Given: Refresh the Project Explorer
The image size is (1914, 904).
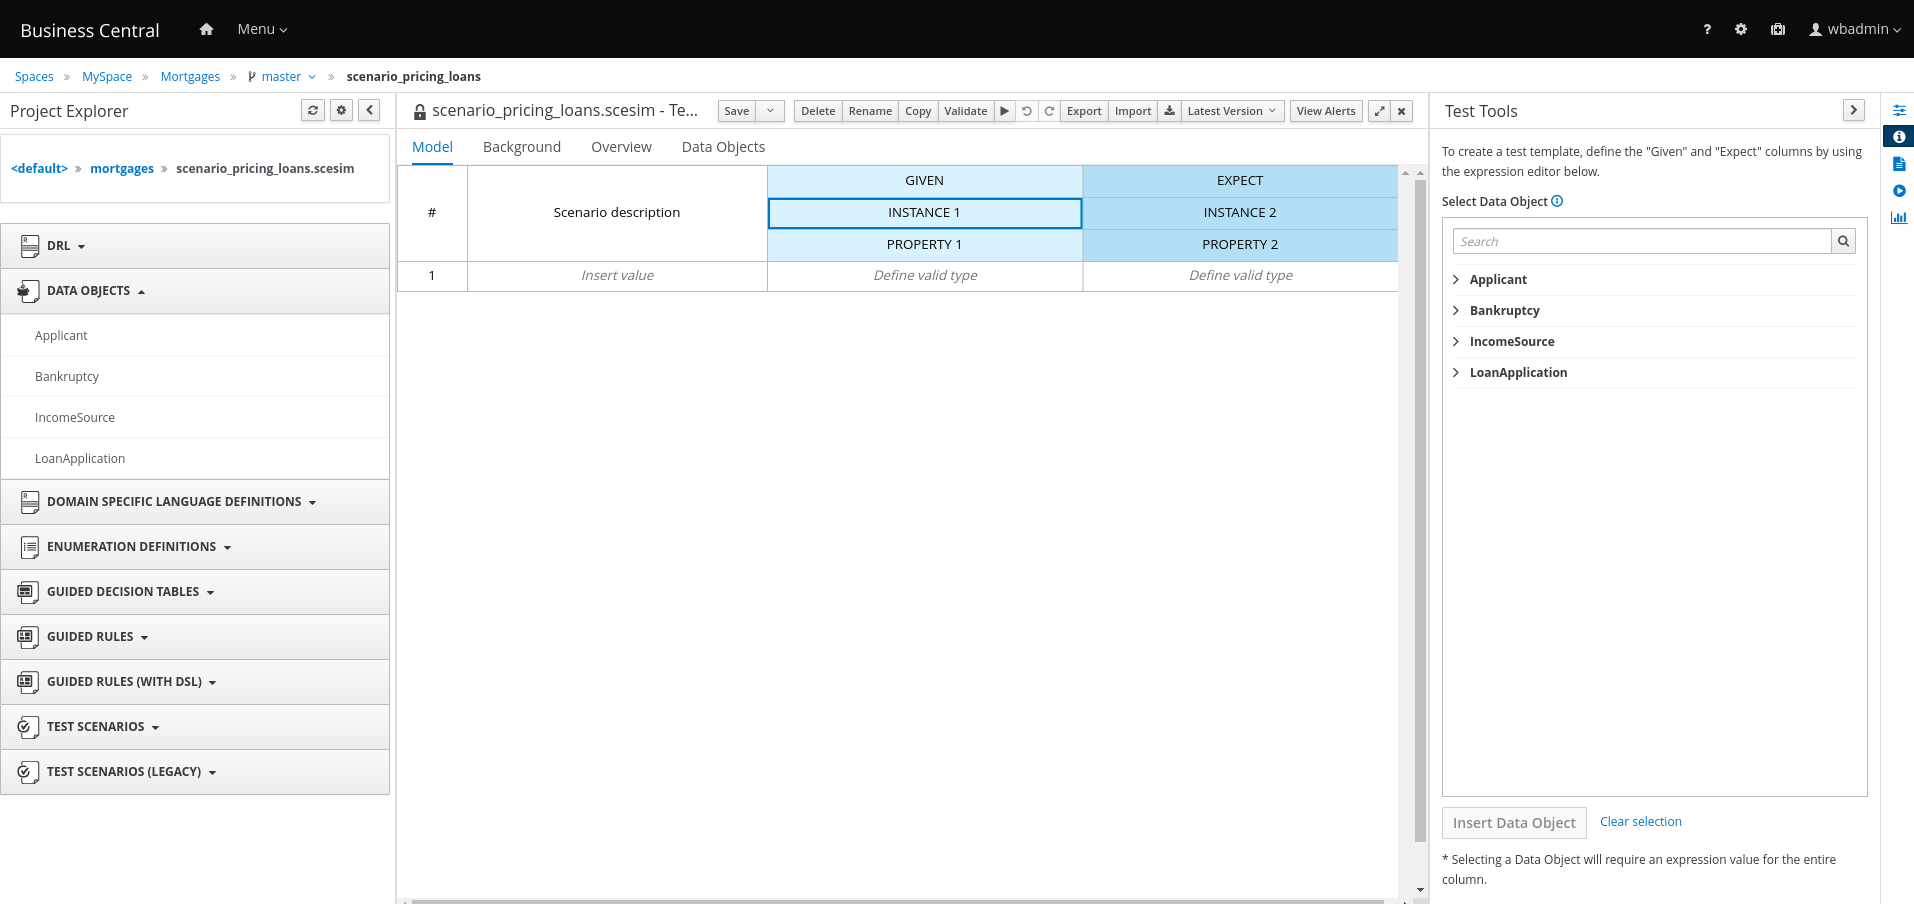Looking at the screenshot, I should pos(313,110).
